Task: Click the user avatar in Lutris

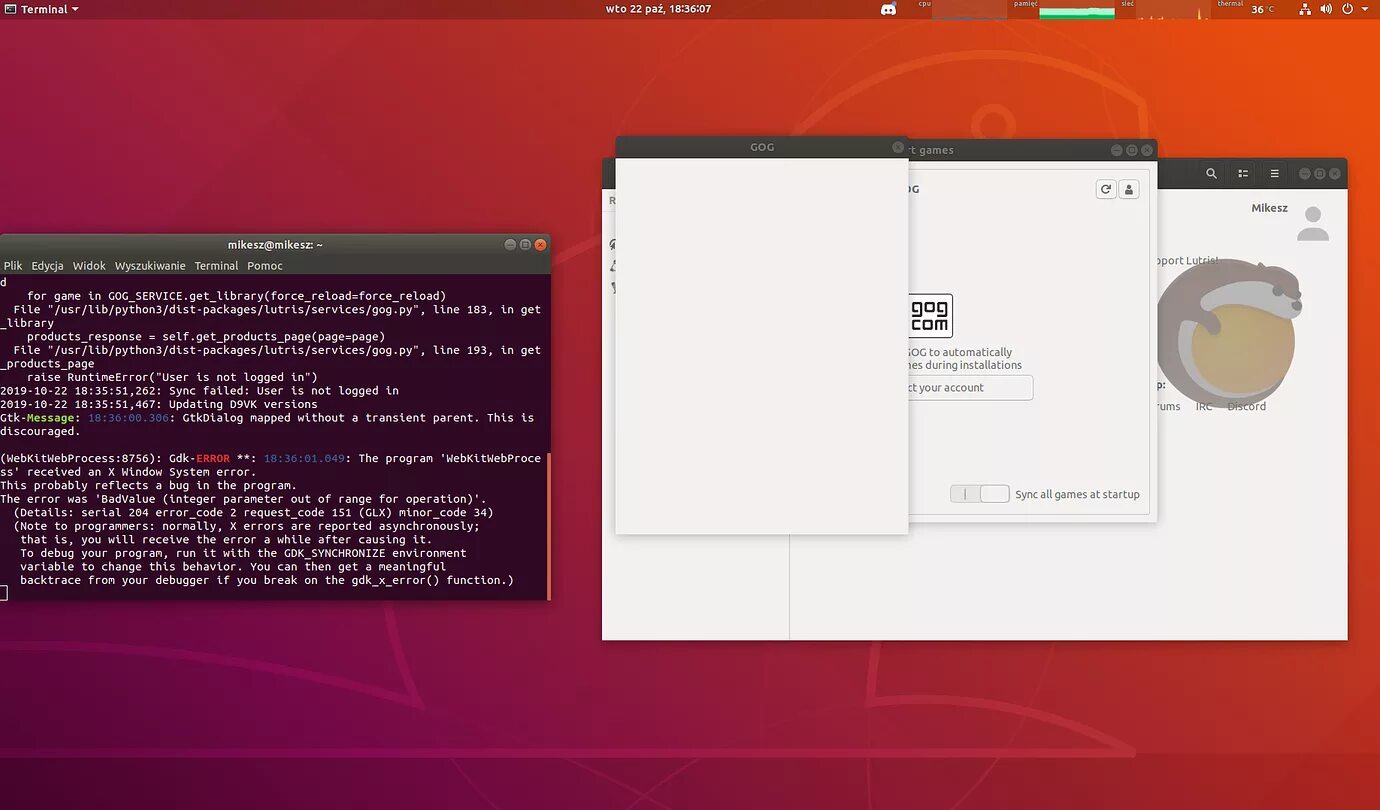Action: [1313, 224]
